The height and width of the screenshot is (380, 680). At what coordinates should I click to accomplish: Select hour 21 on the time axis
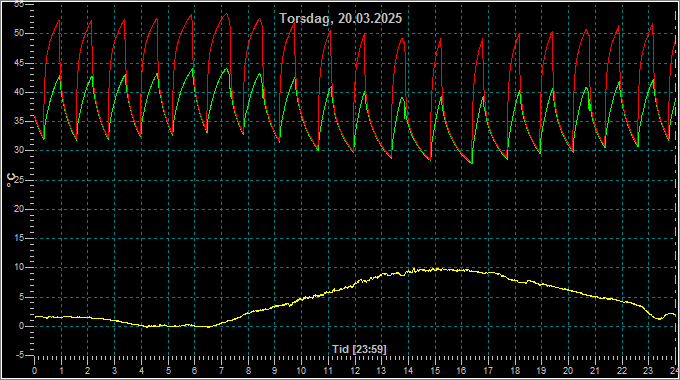[x=595, y=371]
